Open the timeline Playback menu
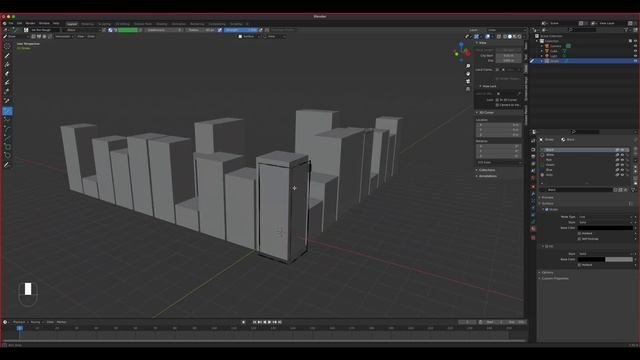 coord(19,322)
